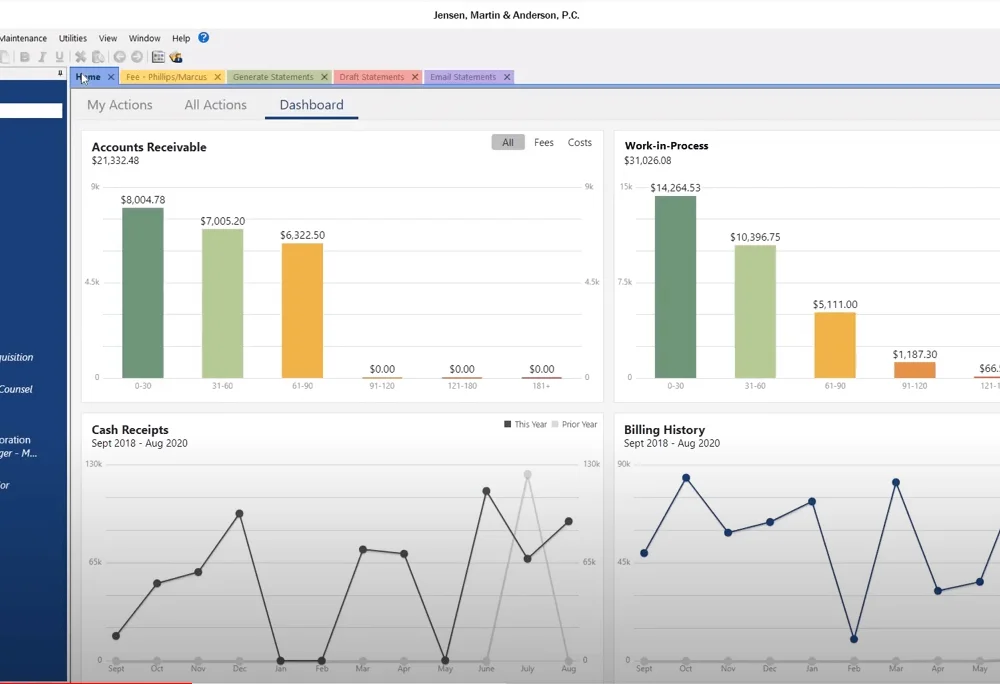Toggle Underline formatting in toolbar
1000x684 pixels.
point(59,57)
